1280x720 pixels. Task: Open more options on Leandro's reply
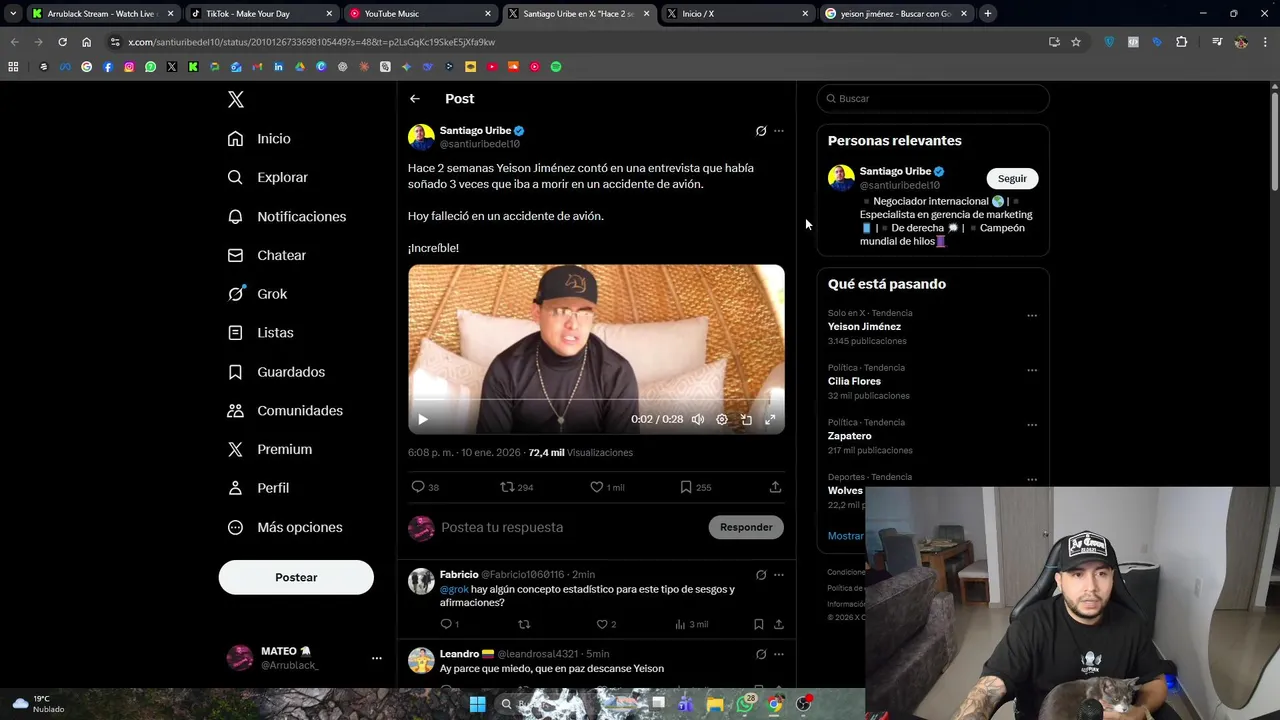(x=779, y=654)
